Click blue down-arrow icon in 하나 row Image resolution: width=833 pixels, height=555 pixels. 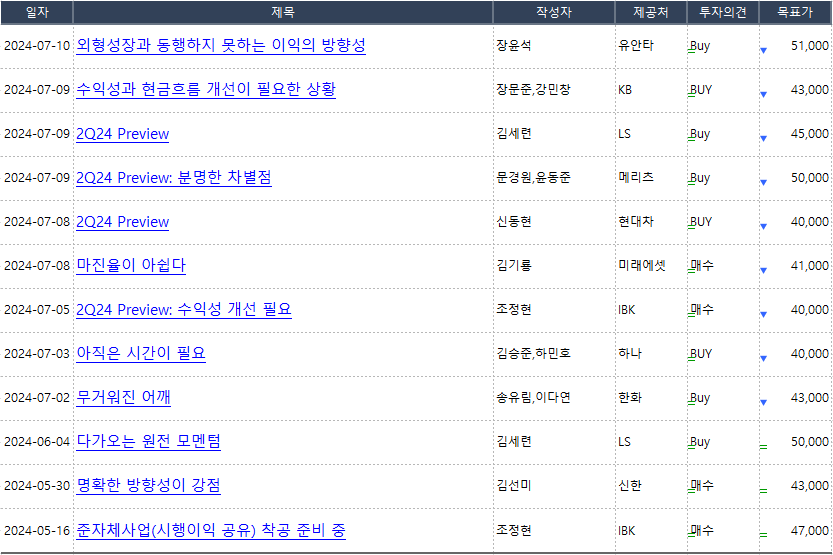[763, 358]
